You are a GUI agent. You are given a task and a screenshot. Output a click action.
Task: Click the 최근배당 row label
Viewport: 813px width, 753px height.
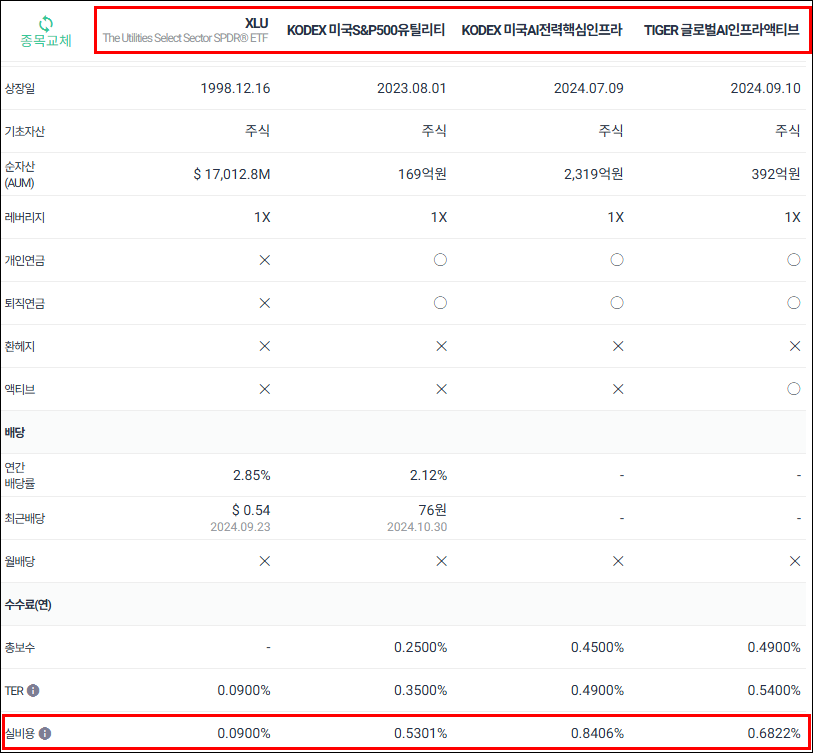(x=24, y=519)
